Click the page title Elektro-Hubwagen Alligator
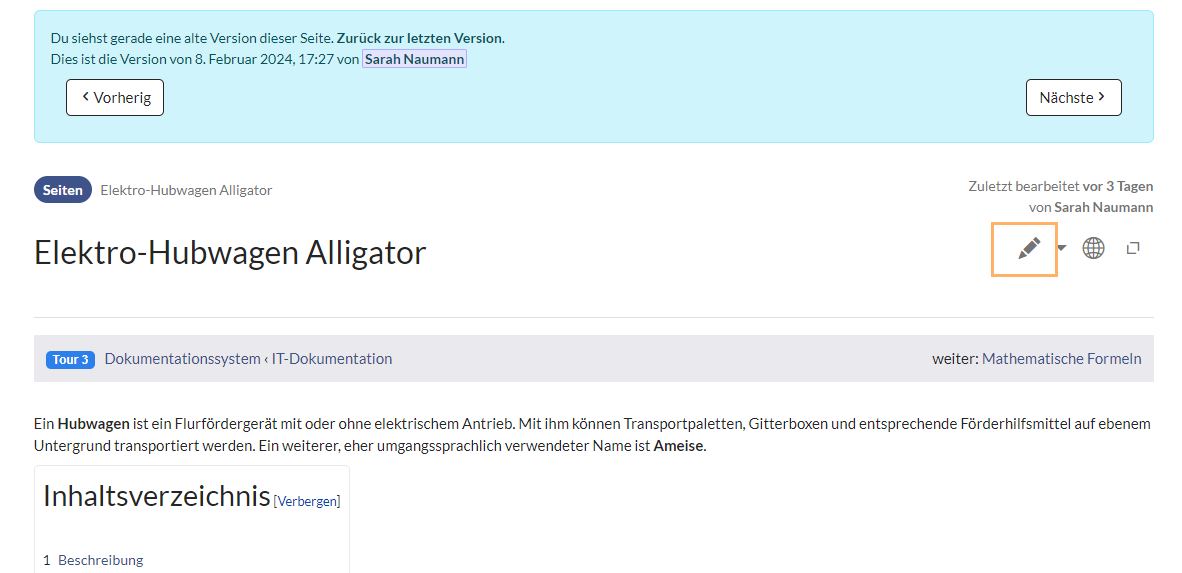 click(x=230, y=253)
